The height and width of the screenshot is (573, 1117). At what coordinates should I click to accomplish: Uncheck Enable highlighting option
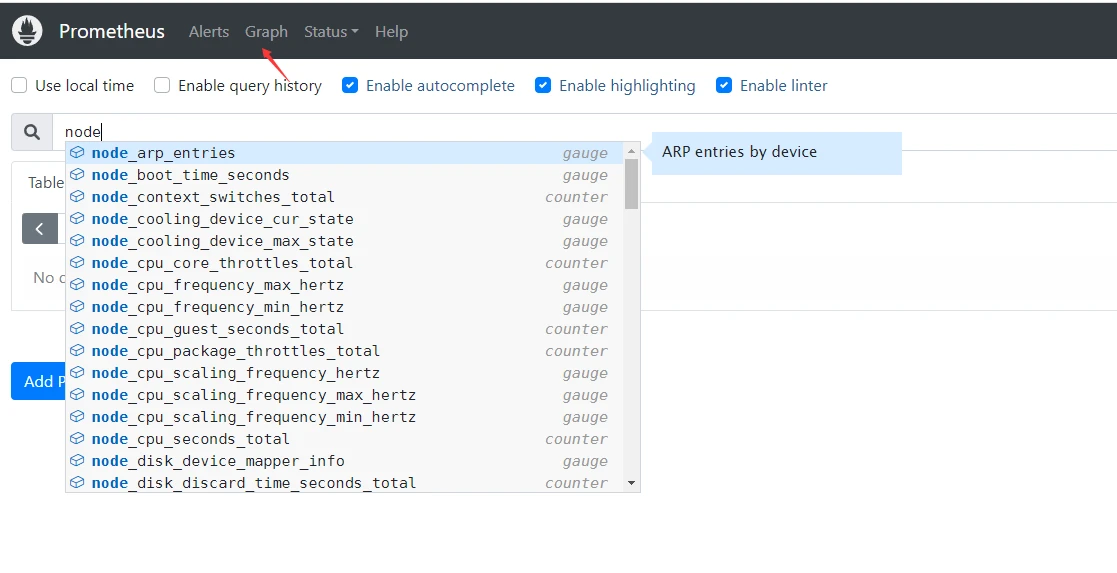coord(543,86)
